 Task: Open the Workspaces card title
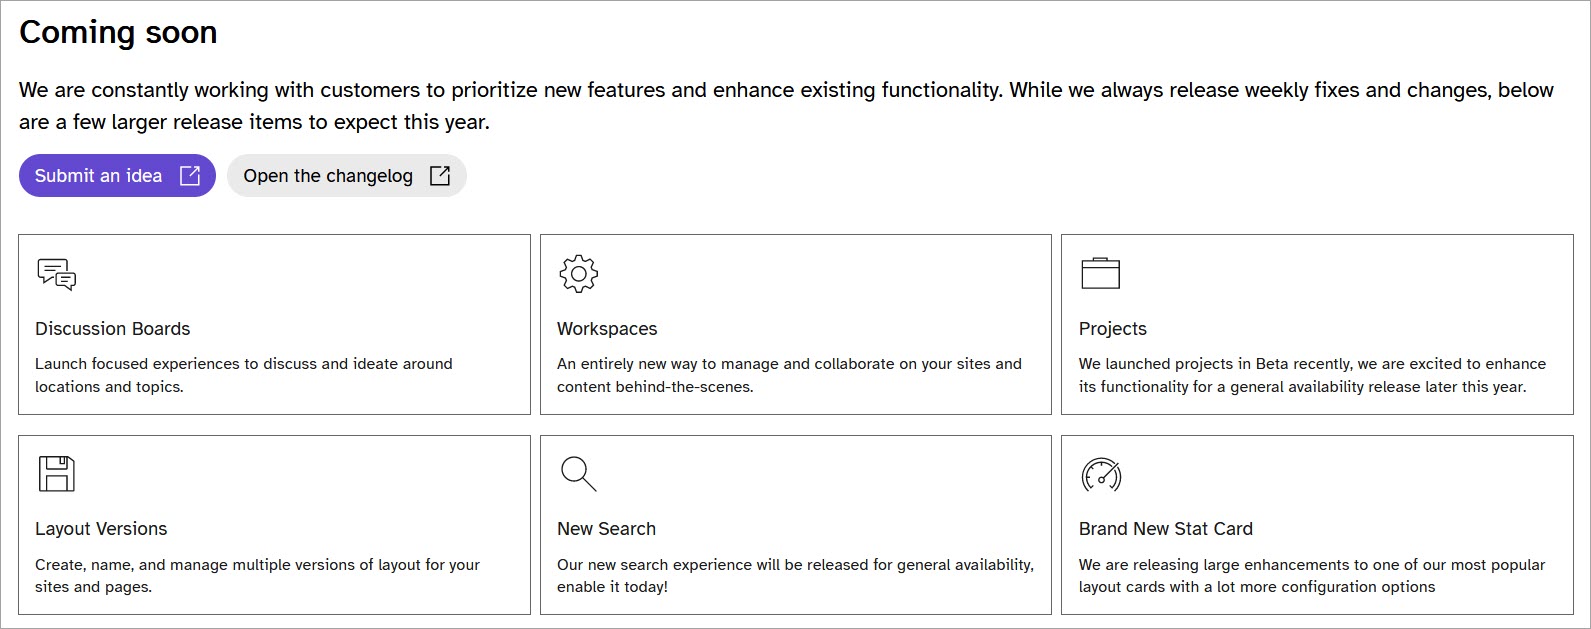tap(607, 329)
